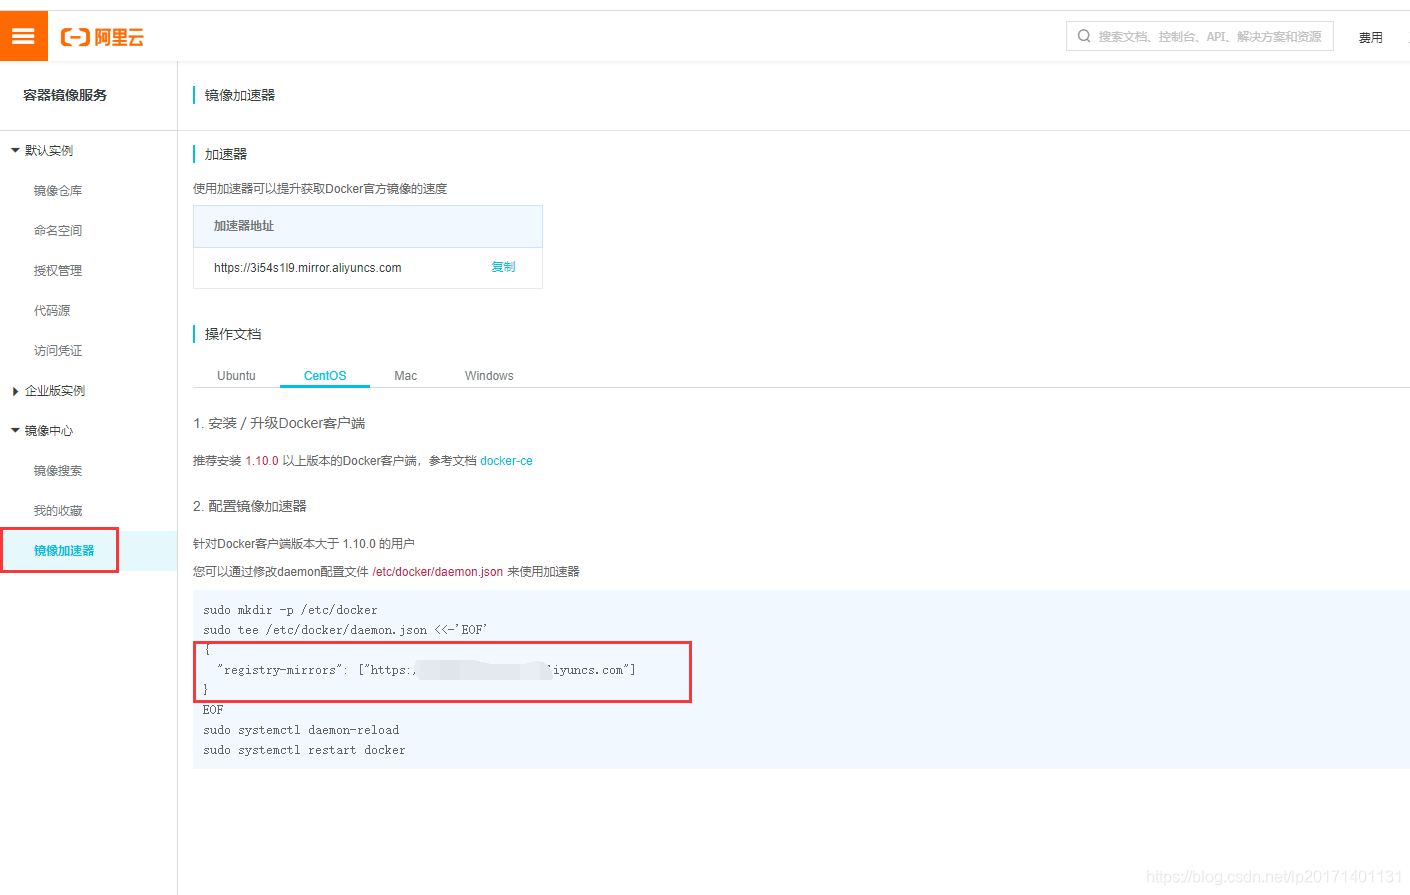
Task: Click the 容器镜像服务 title
Action: pyautogui.click(x=65, y=95)
